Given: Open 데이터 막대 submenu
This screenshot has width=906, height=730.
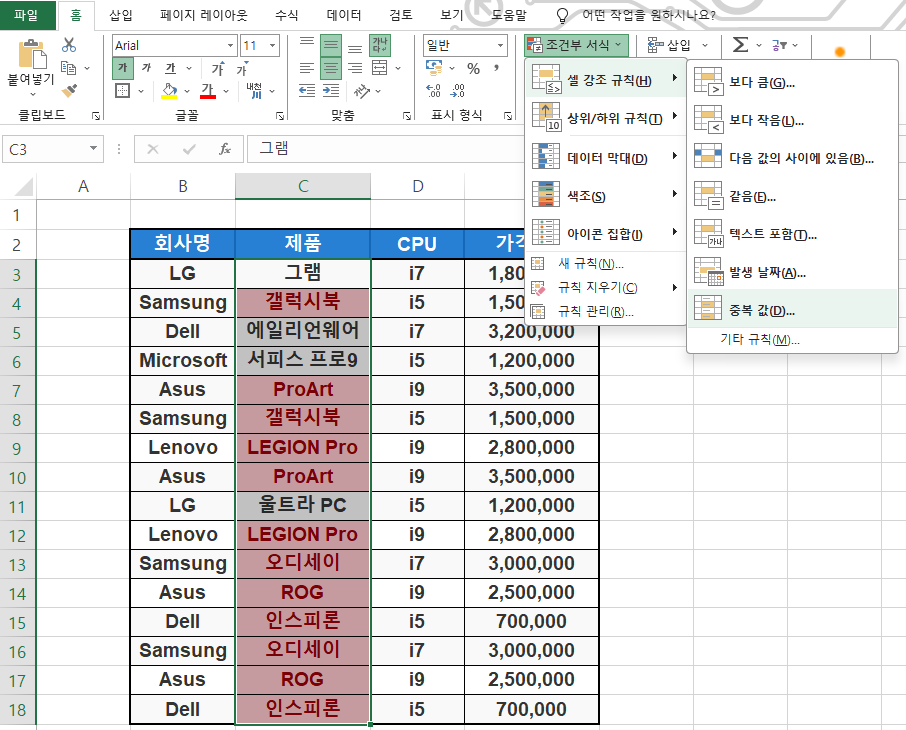Looking at the screenshot, I should 606,157.
